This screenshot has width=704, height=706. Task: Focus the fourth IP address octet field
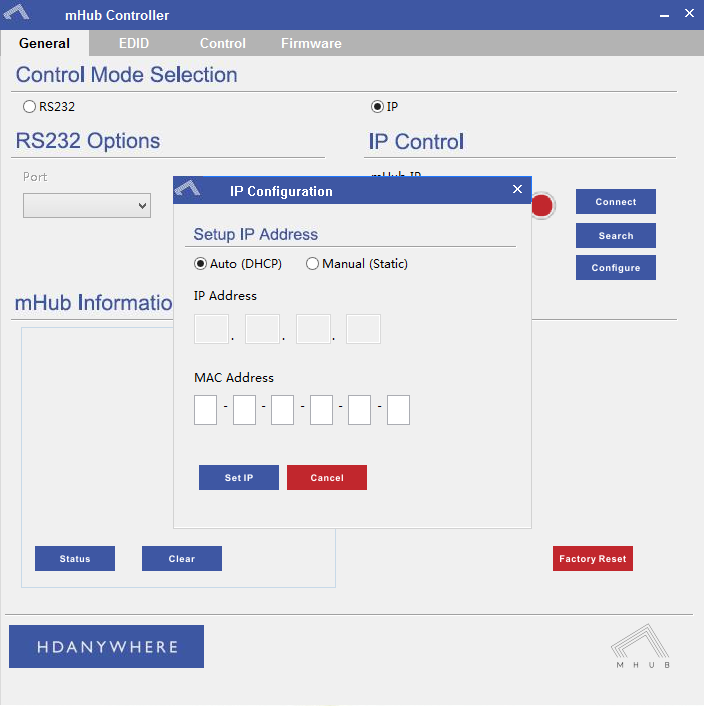pos(363,329)
